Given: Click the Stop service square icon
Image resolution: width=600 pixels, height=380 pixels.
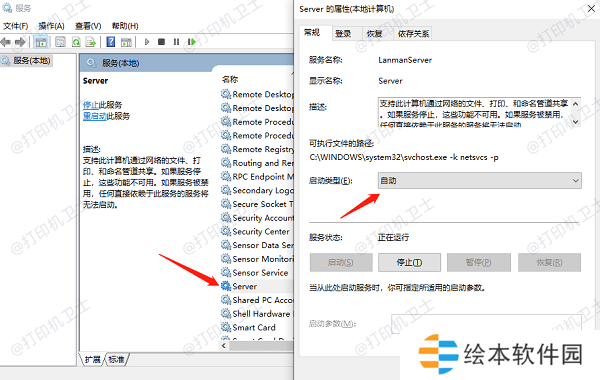Looking at the screenshot, I should point(161,42).
